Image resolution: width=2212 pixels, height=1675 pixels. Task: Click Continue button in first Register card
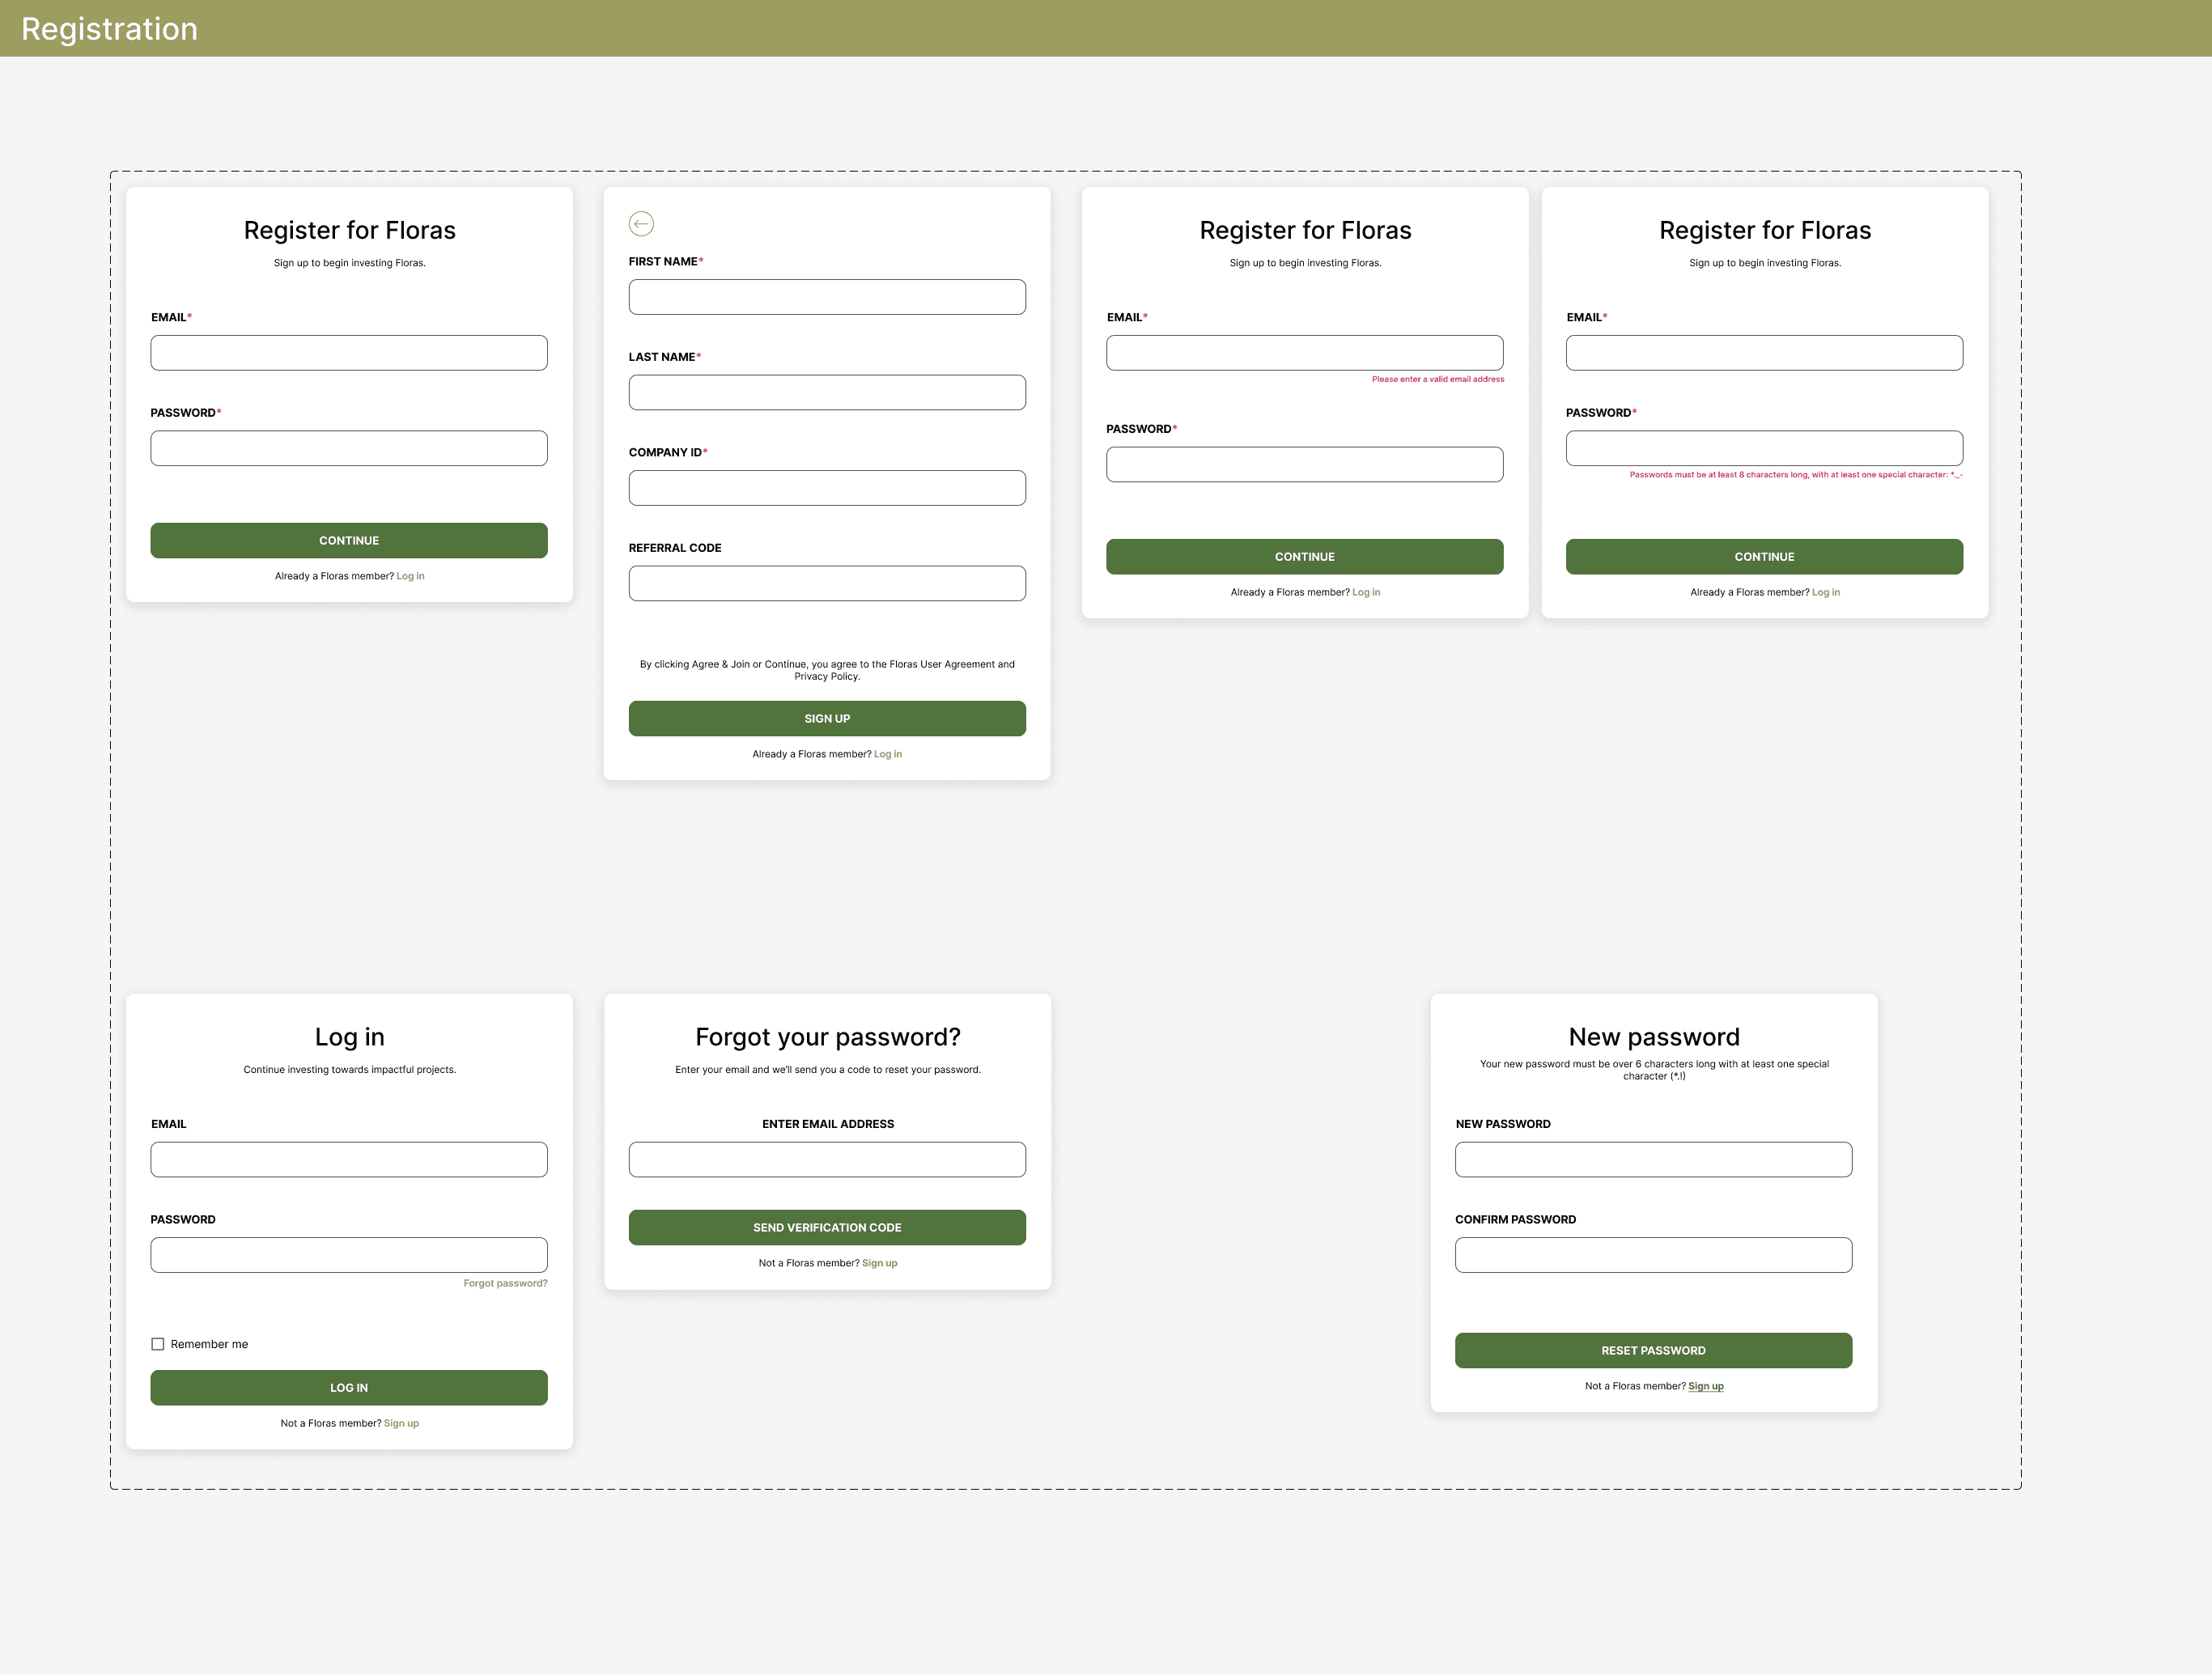pos(349,541)
